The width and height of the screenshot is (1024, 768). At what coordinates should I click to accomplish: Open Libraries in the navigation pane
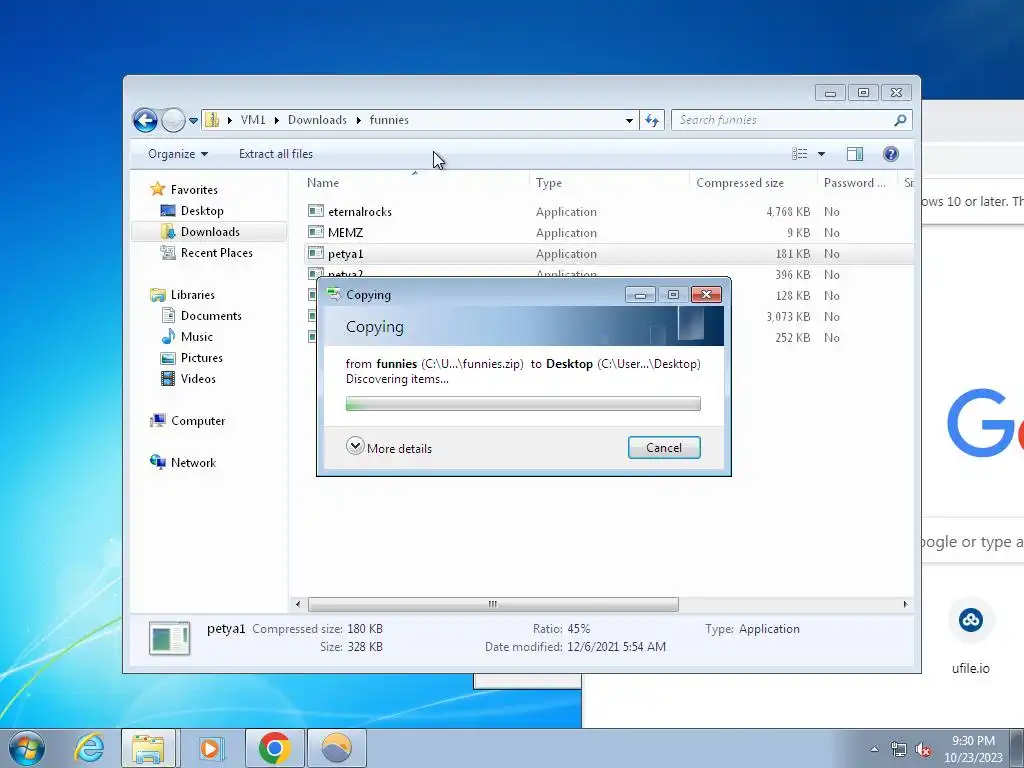point(192,295)
